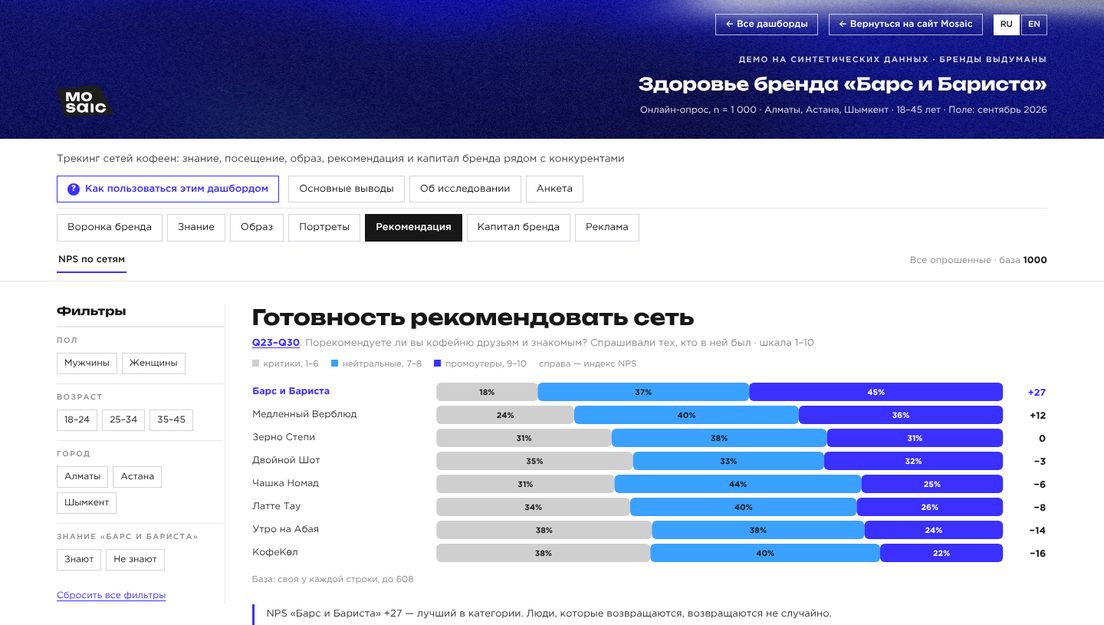Switch language to RU
Screen dimensions: 1104x625
click(x=1006, y=25)
